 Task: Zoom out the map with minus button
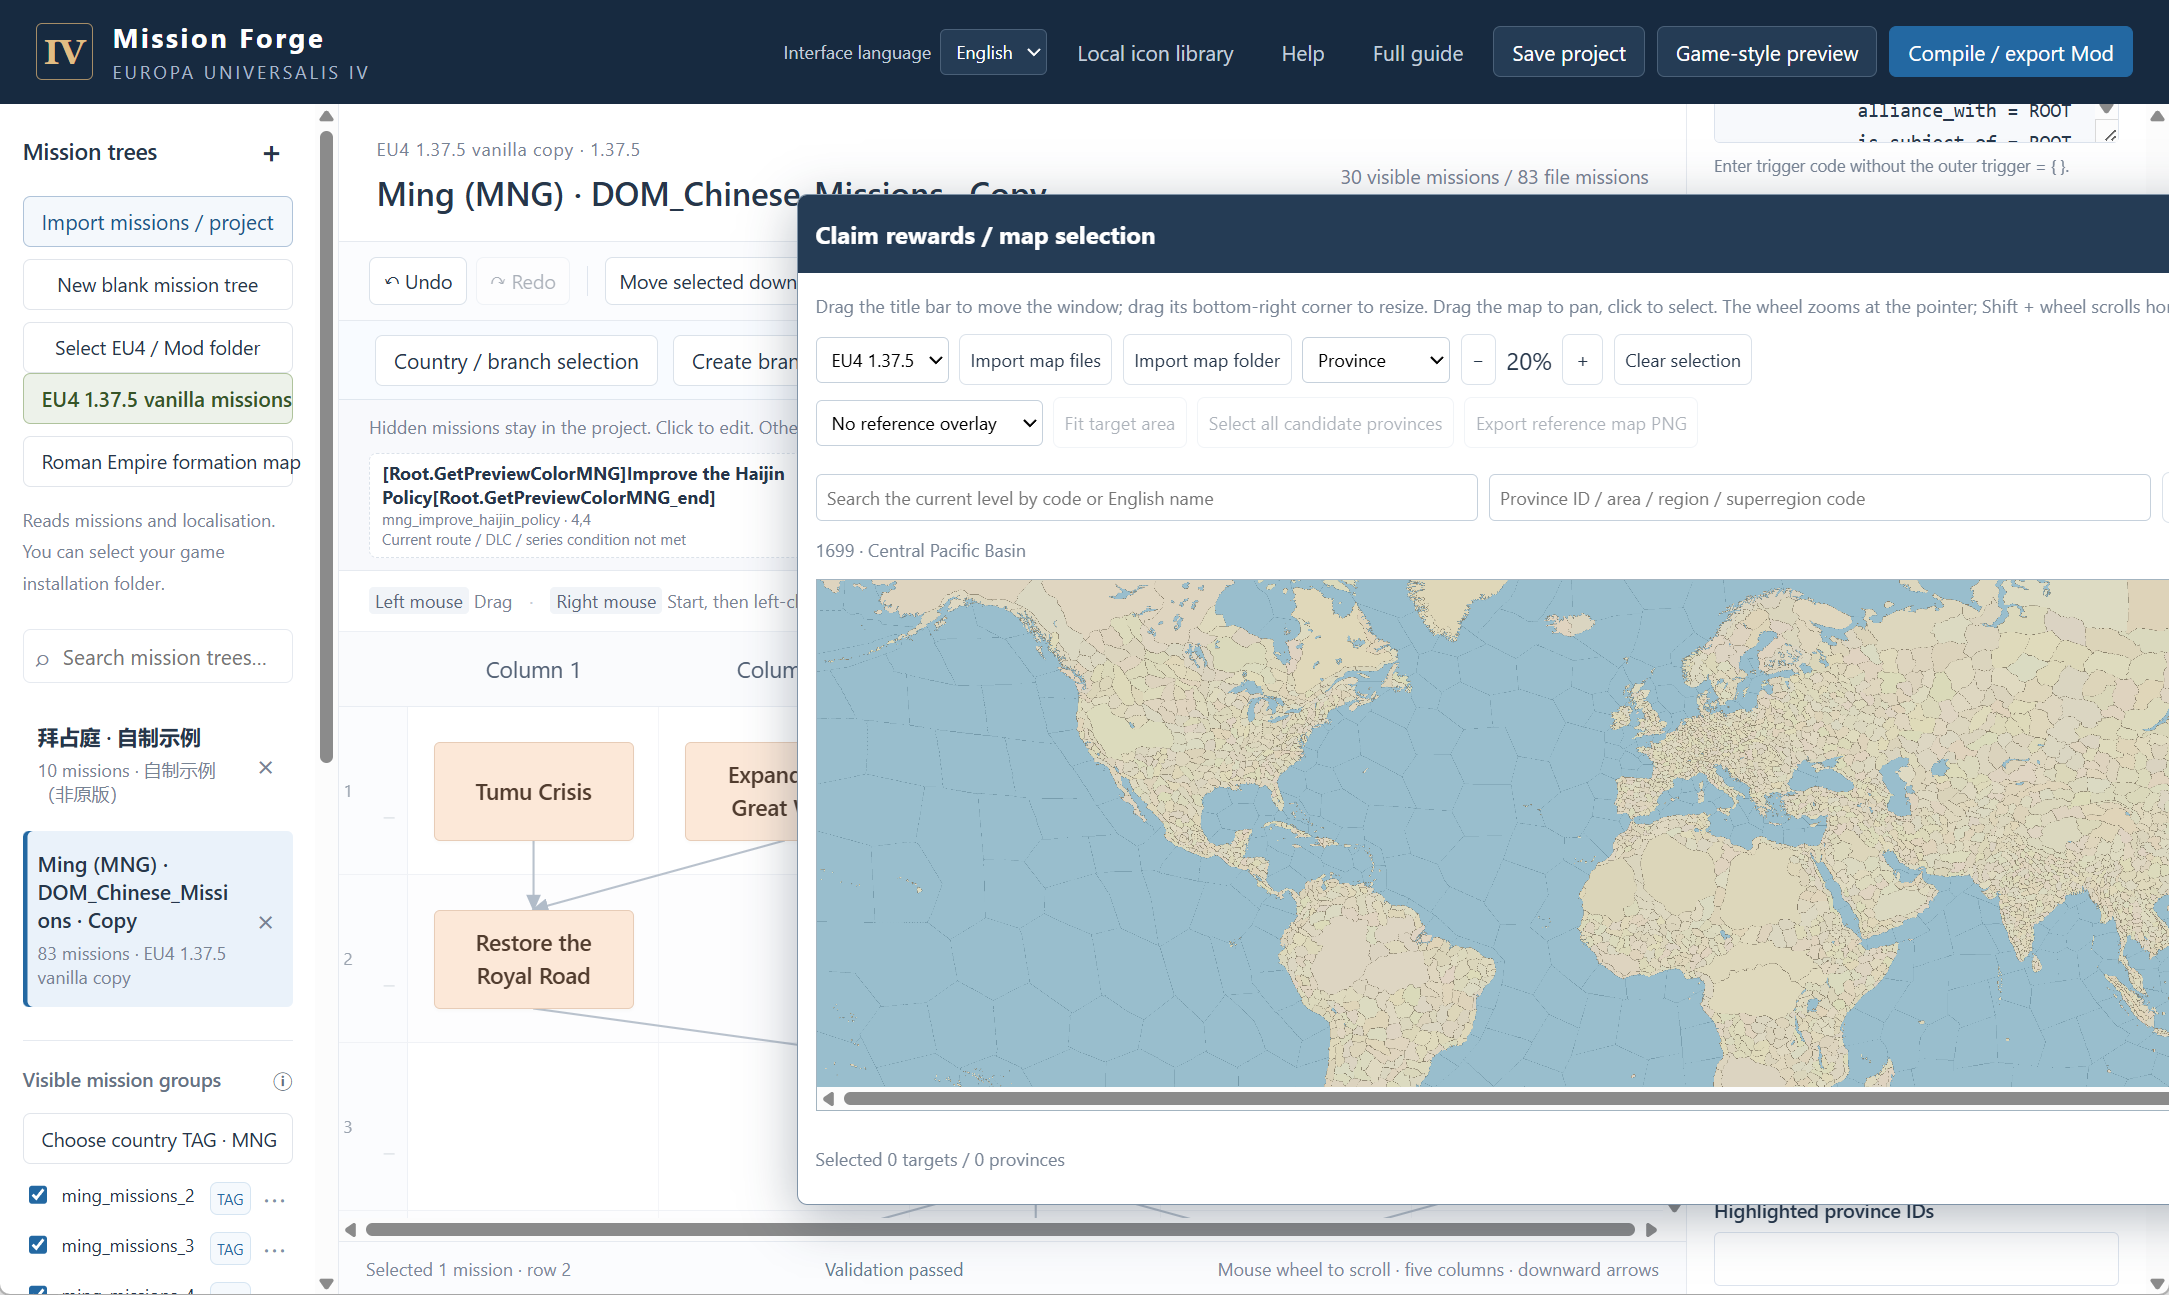1477,361
